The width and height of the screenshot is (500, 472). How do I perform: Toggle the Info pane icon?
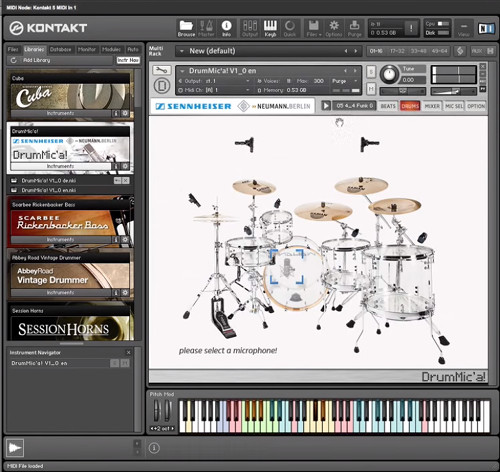pos(226,28)
